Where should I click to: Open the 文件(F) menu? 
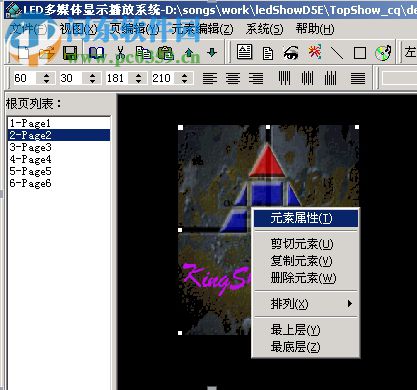click(29, 29)
